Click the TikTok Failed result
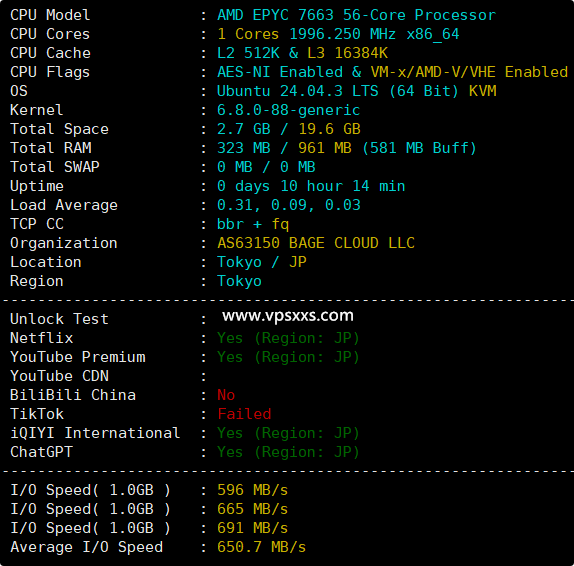Image resolution: width=574 pixels, height=566 pixels. point(244,414)
